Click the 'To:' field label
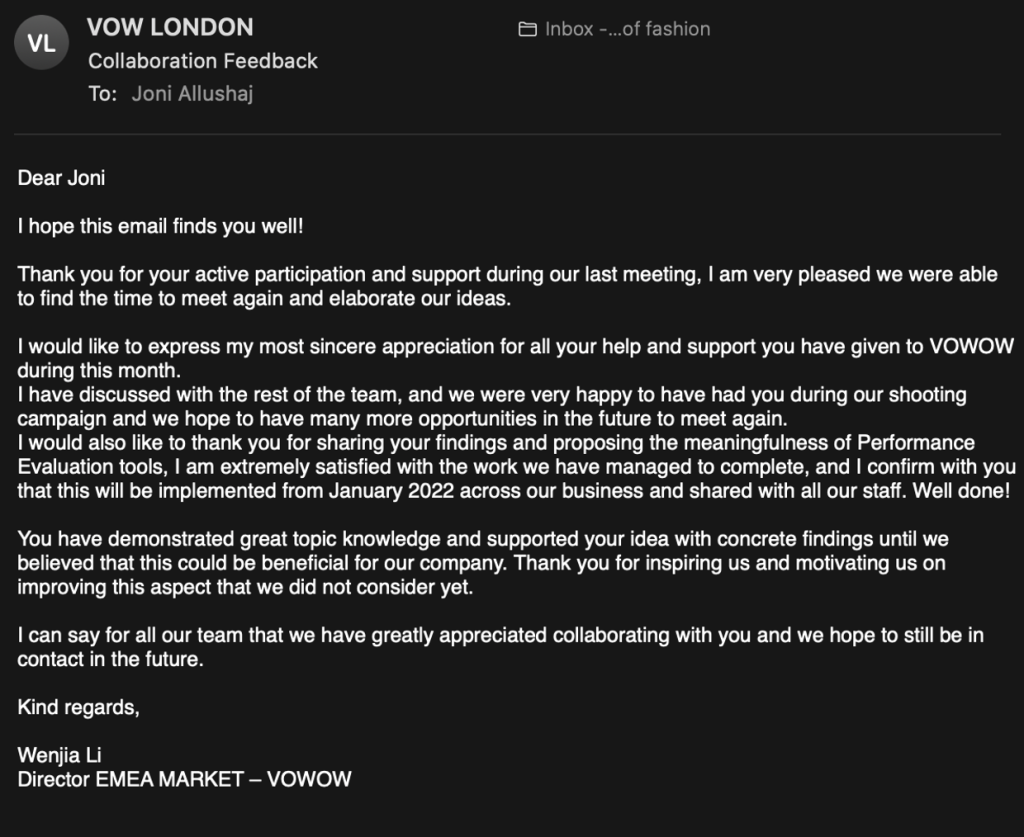 point(103,93)
